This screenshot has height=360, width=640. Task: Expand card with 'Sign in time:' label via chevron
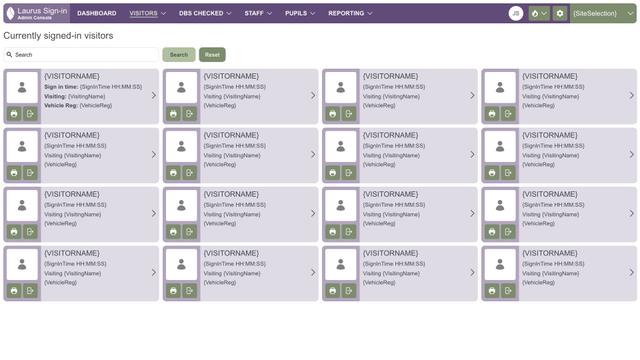pos(154,96)
